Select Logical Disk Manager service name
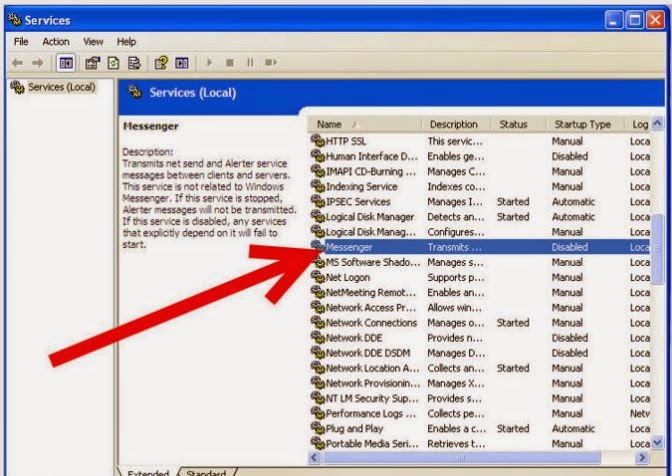Viewport: 672px width, 476px height. (370, 217)
